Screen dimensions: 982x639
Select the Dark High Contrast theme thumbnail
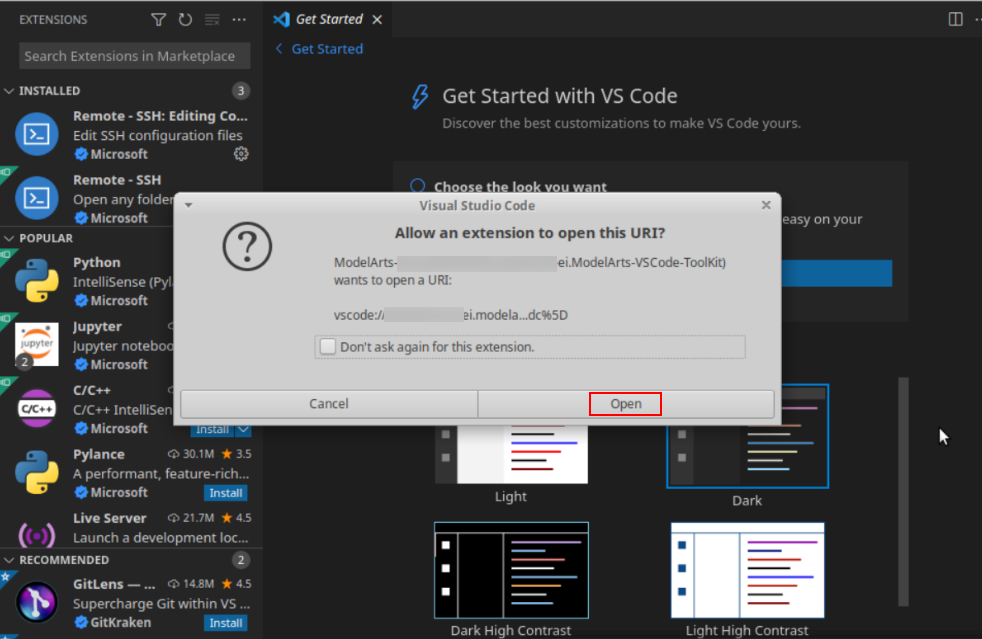coord(511,570)
